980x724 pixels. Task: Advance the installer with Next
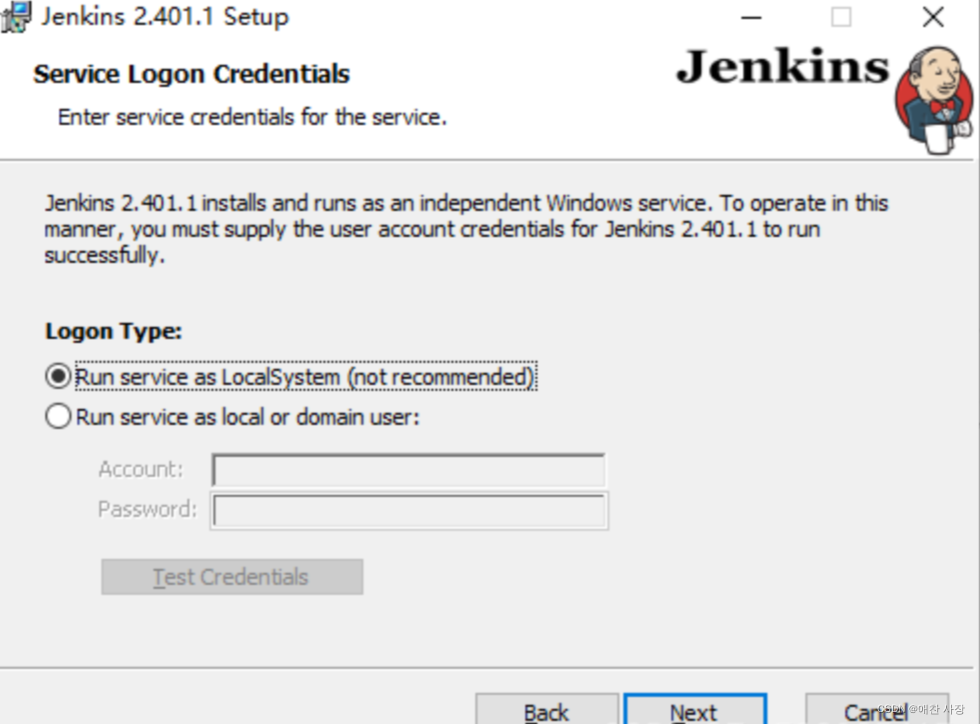[695, 710]
